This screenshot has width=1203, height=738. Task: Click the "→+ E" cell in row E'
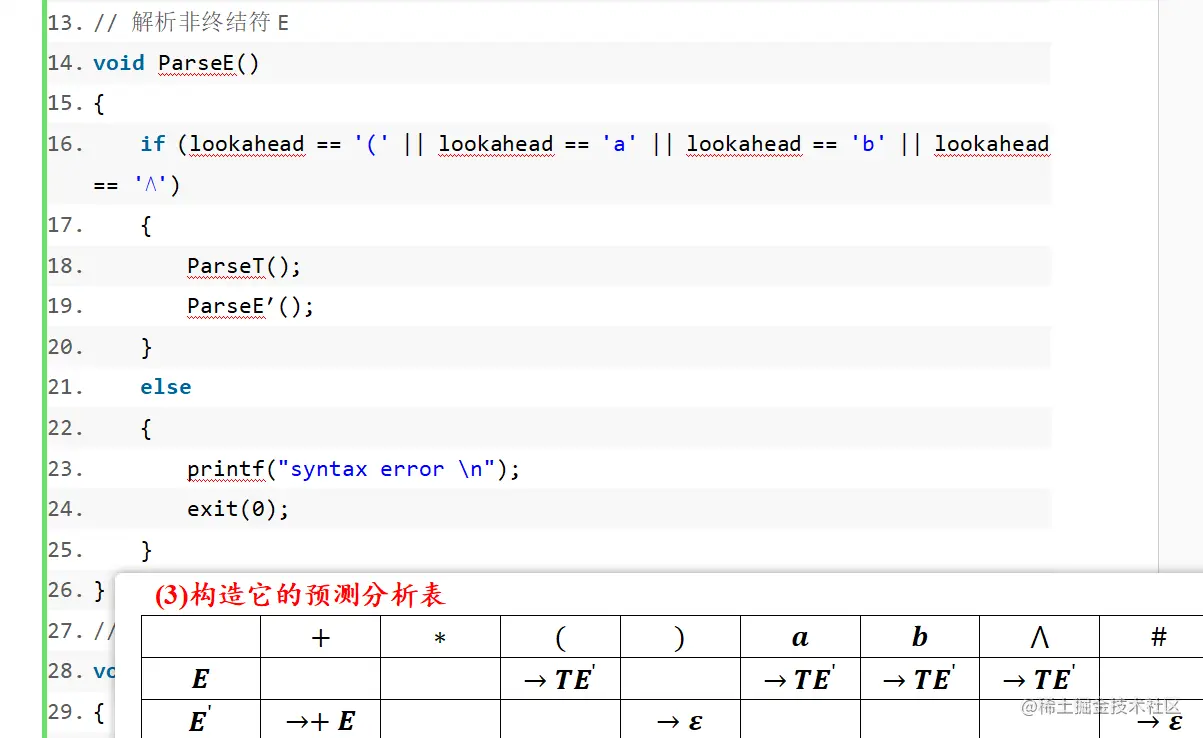tap(320, 720)
